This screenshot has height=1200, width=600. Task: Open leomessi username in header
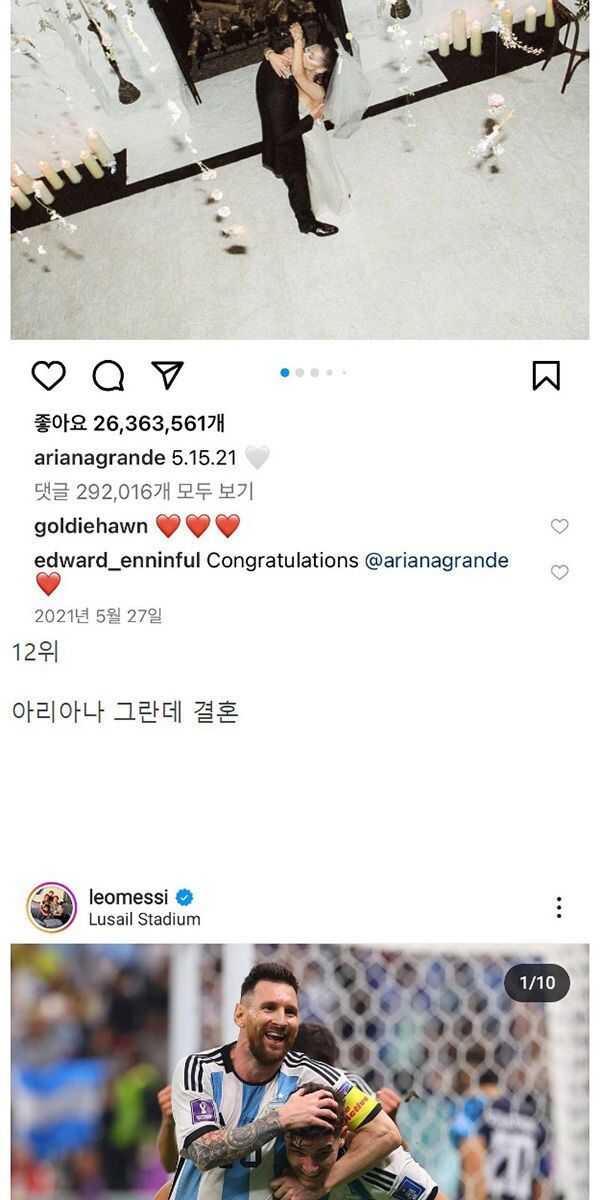tap(128, 897)
